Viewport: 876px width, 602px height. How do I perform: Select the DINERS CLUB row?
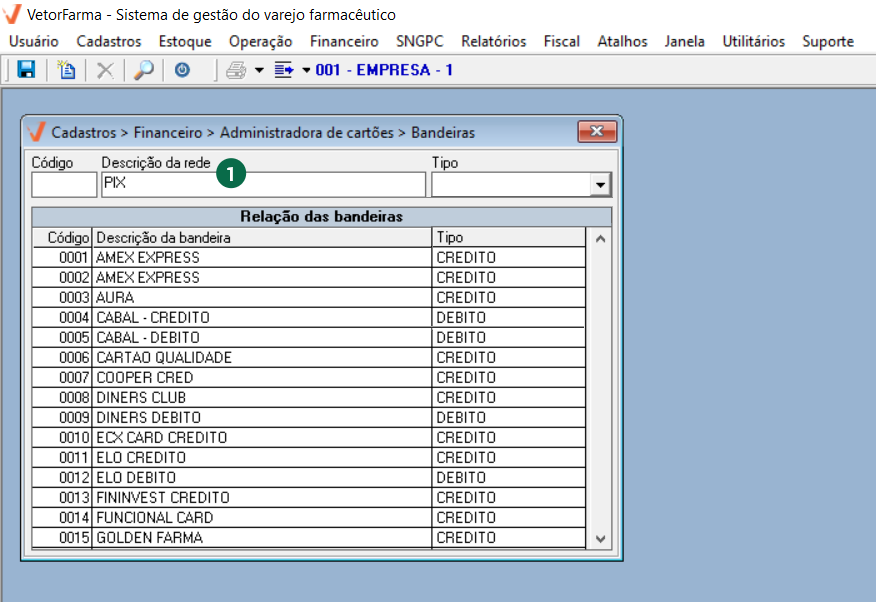click(309, 398)
